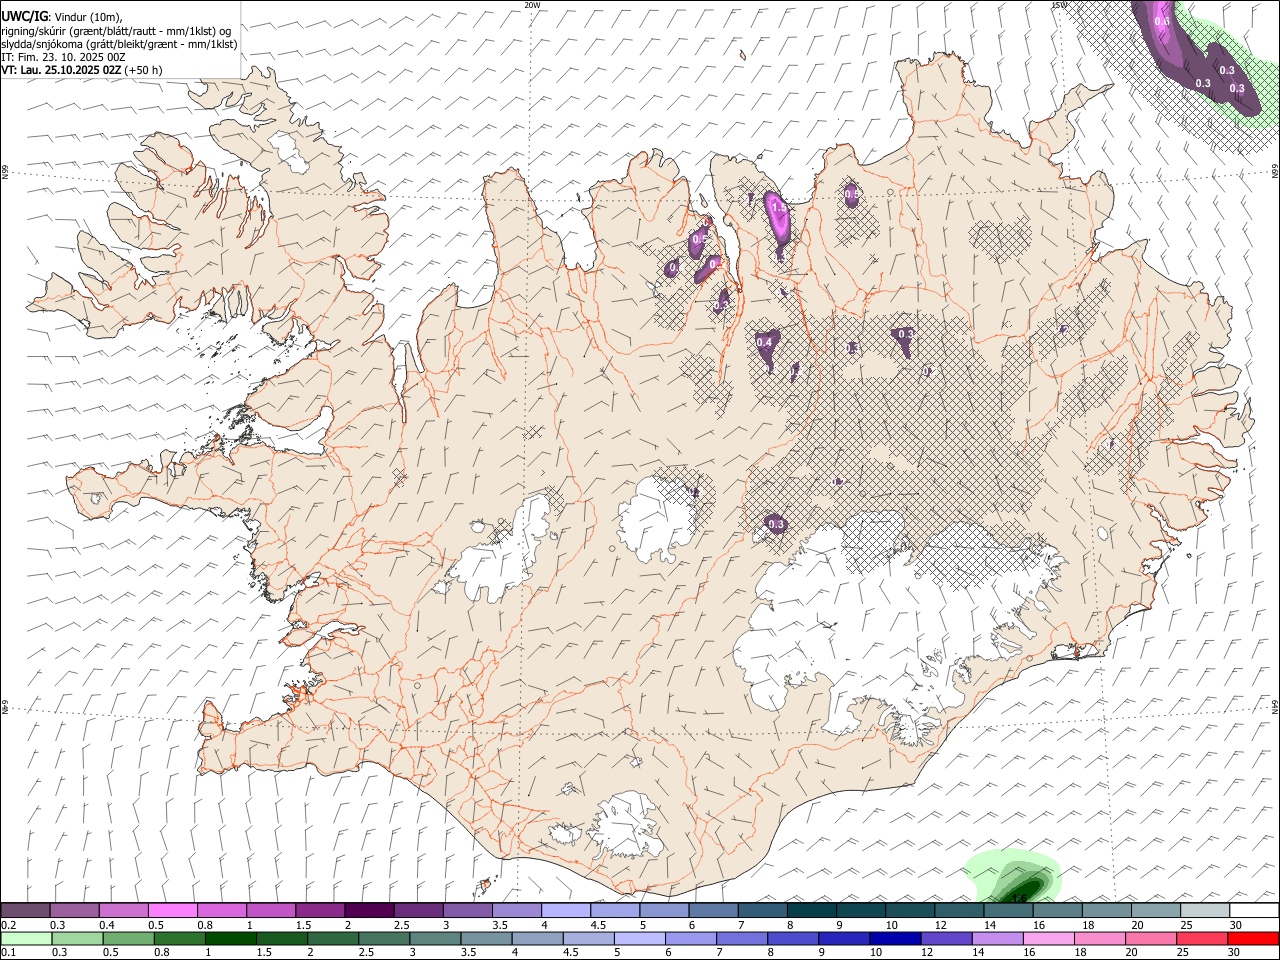Pick the dark teal snow scale swatch at 8
Viewport: 1280px width, 960px height.
[810, 911]
